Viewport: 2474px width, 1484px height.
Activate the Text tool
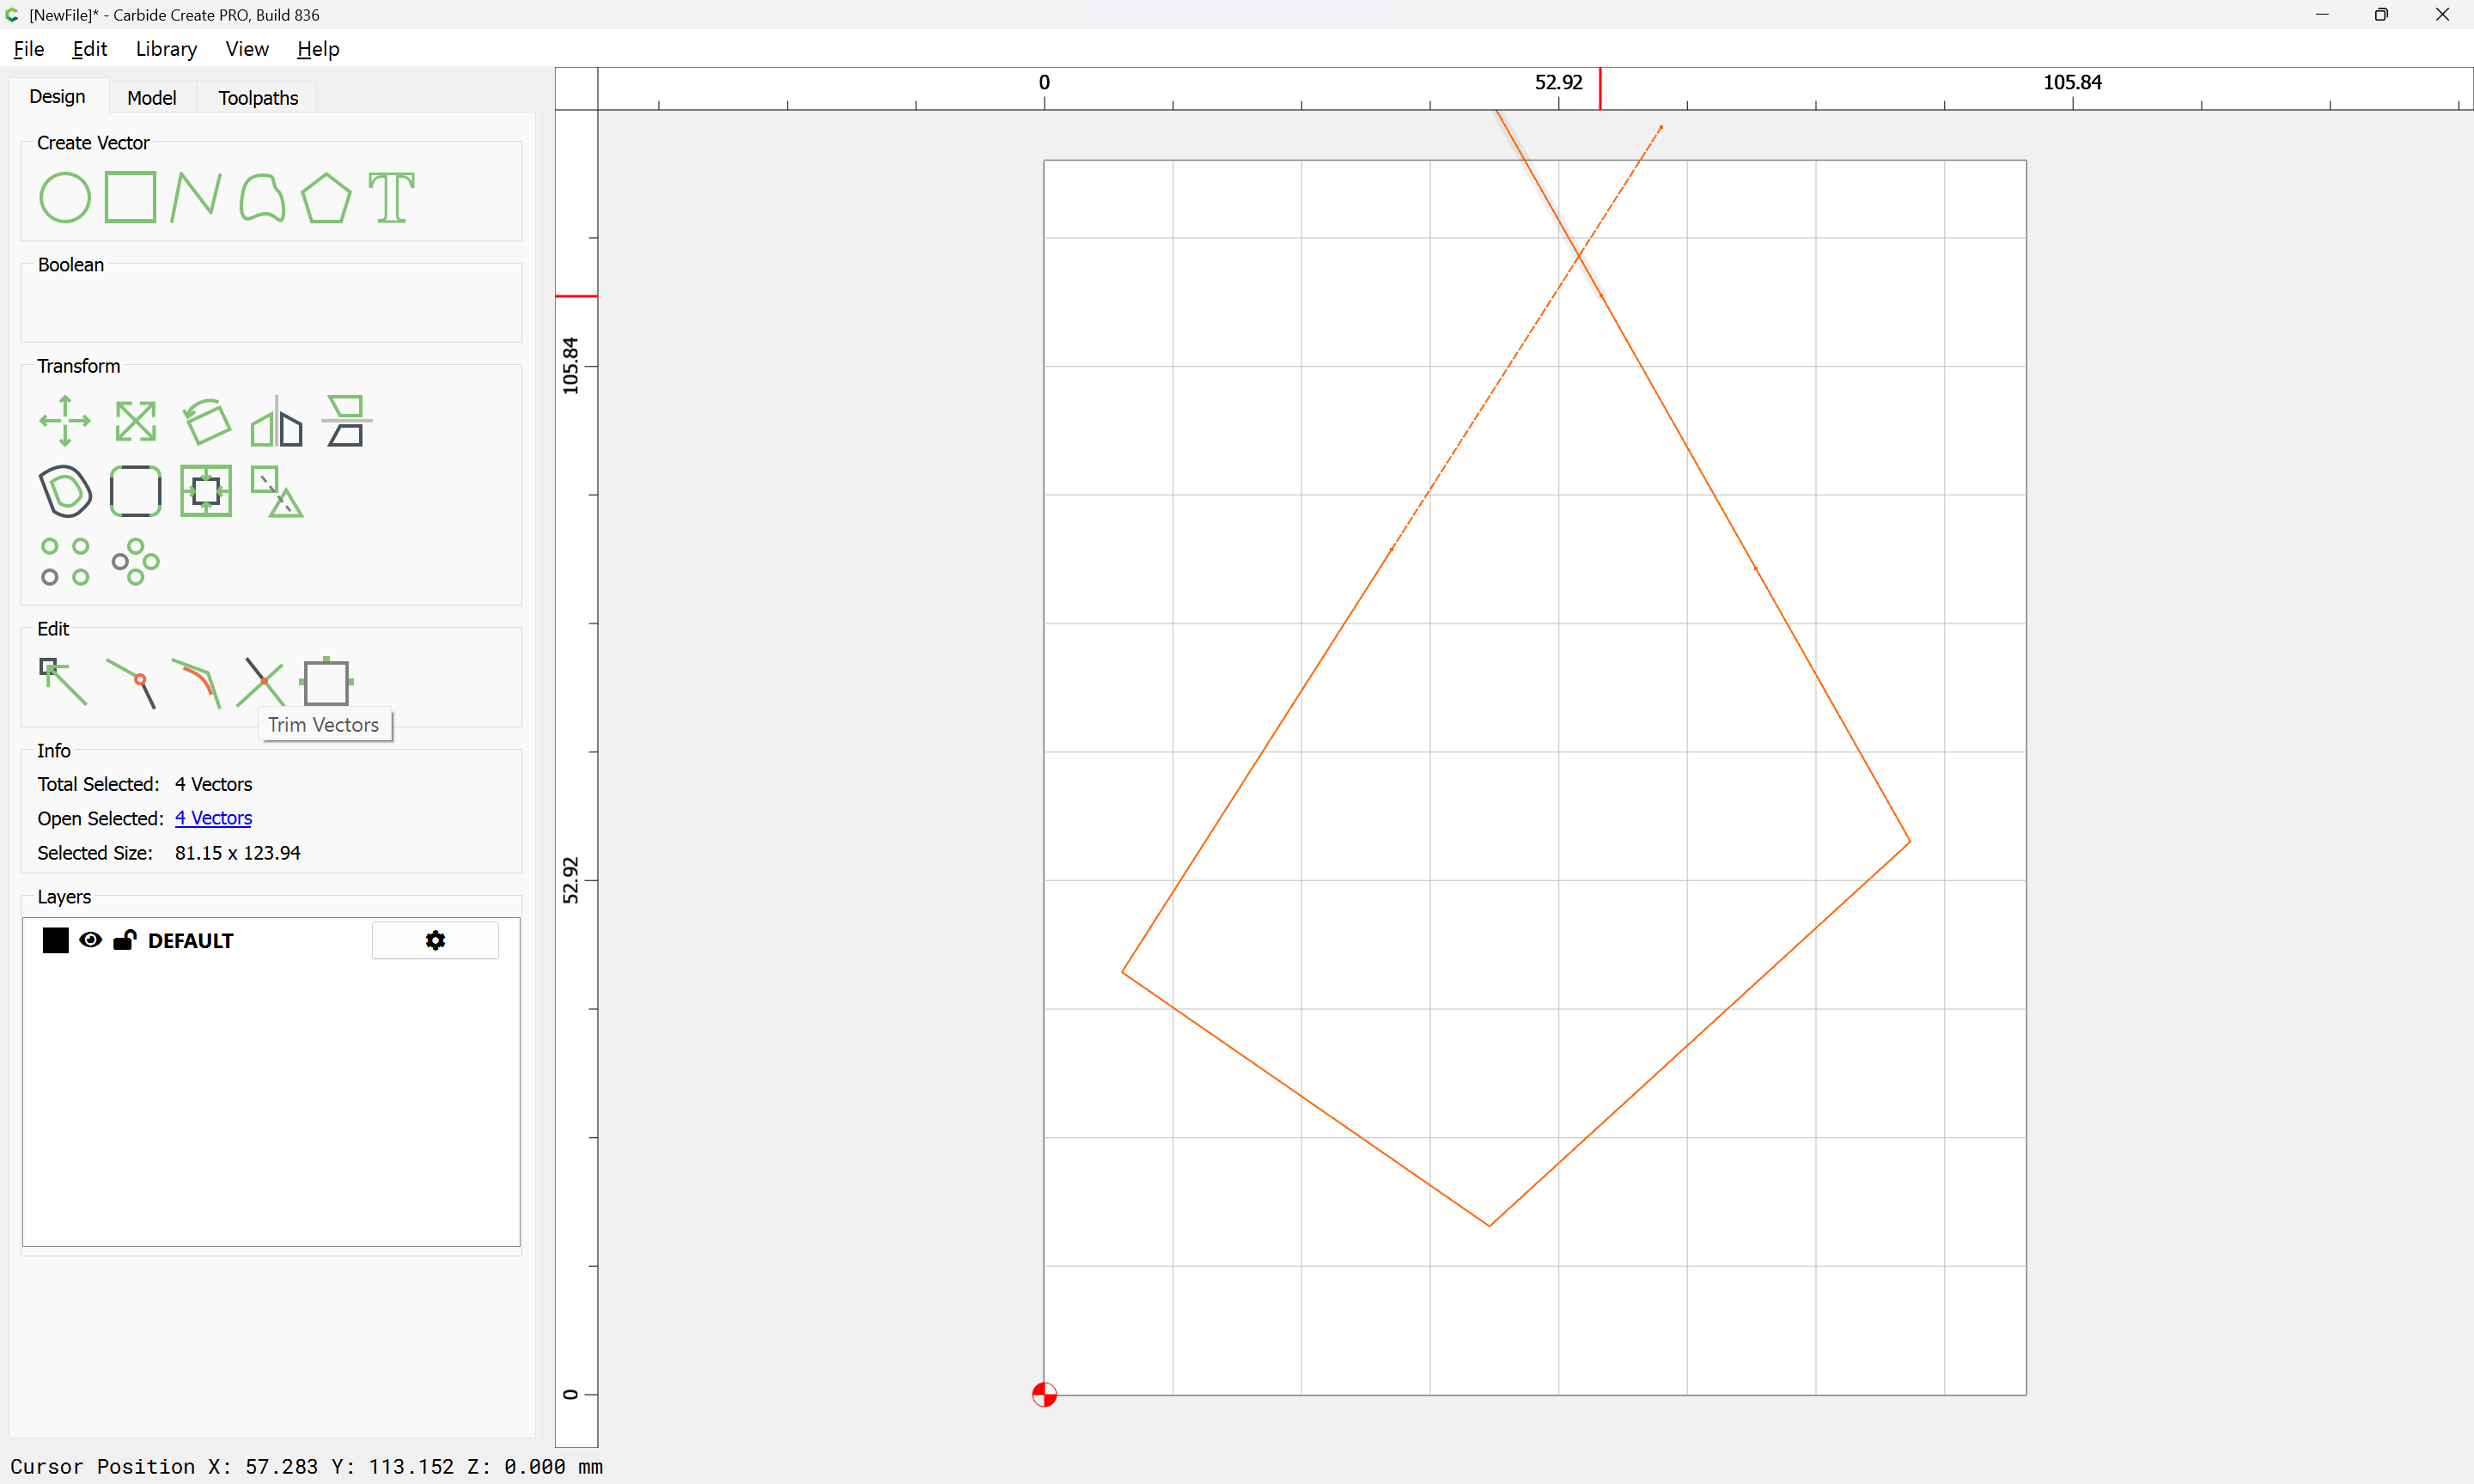pyautogui.click(x=391, y=197)
